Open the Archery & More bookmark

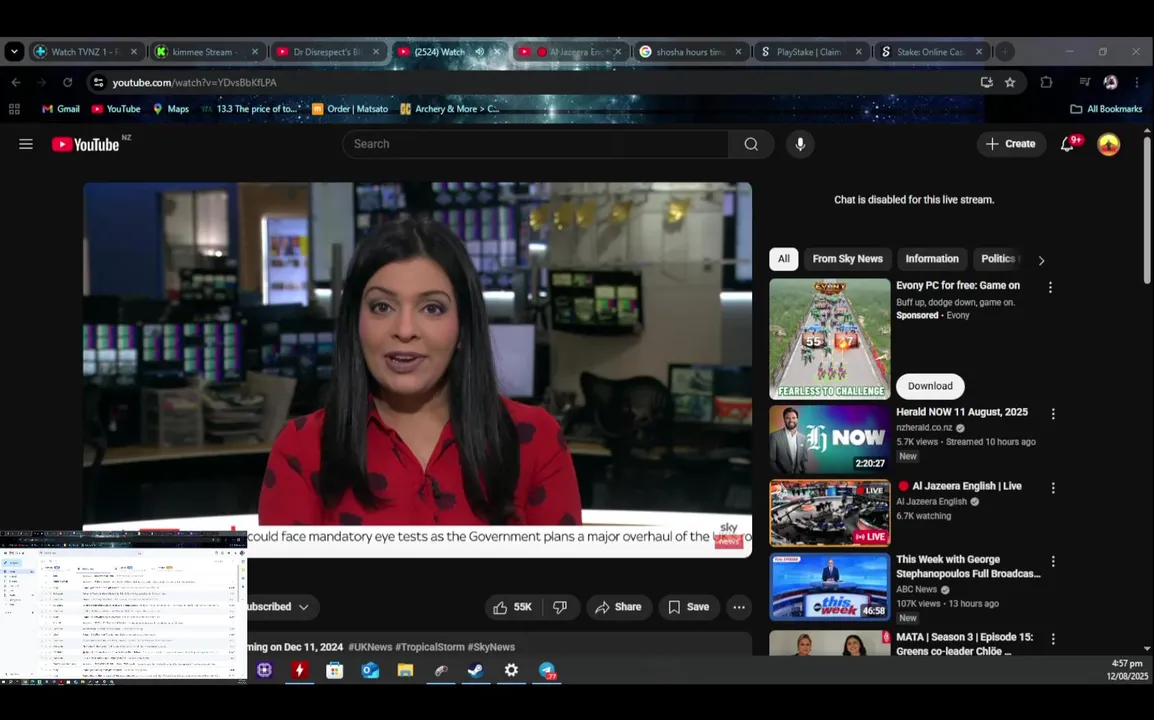[450, 109]
